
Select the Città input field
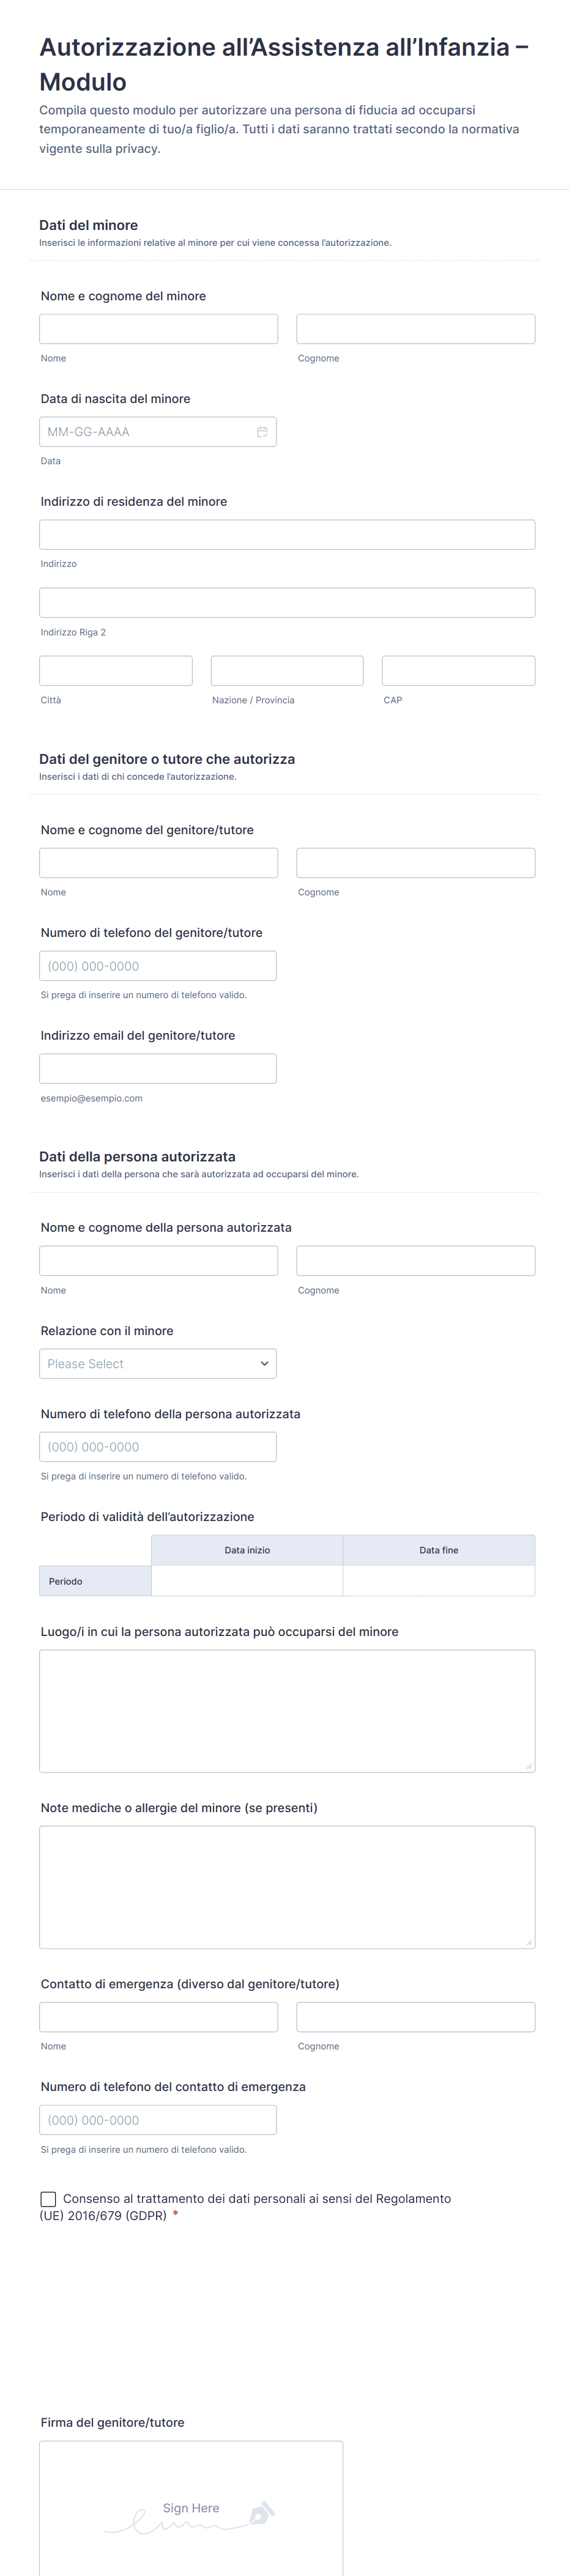[116, 671]
